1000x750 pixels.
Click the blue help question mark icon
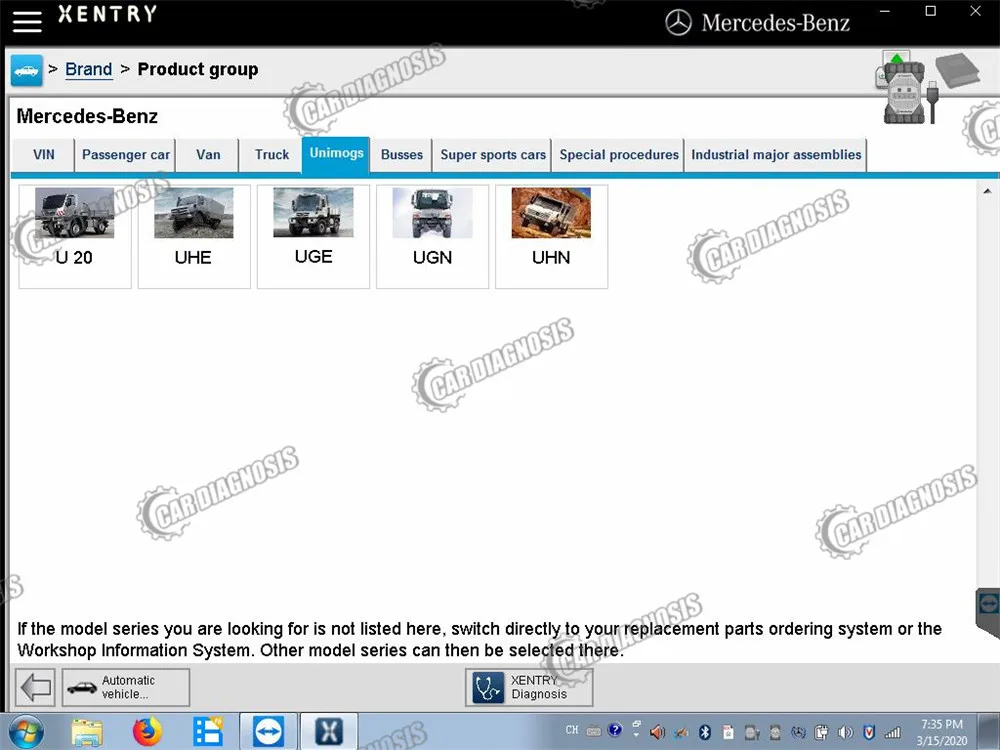tap(615, 730)
